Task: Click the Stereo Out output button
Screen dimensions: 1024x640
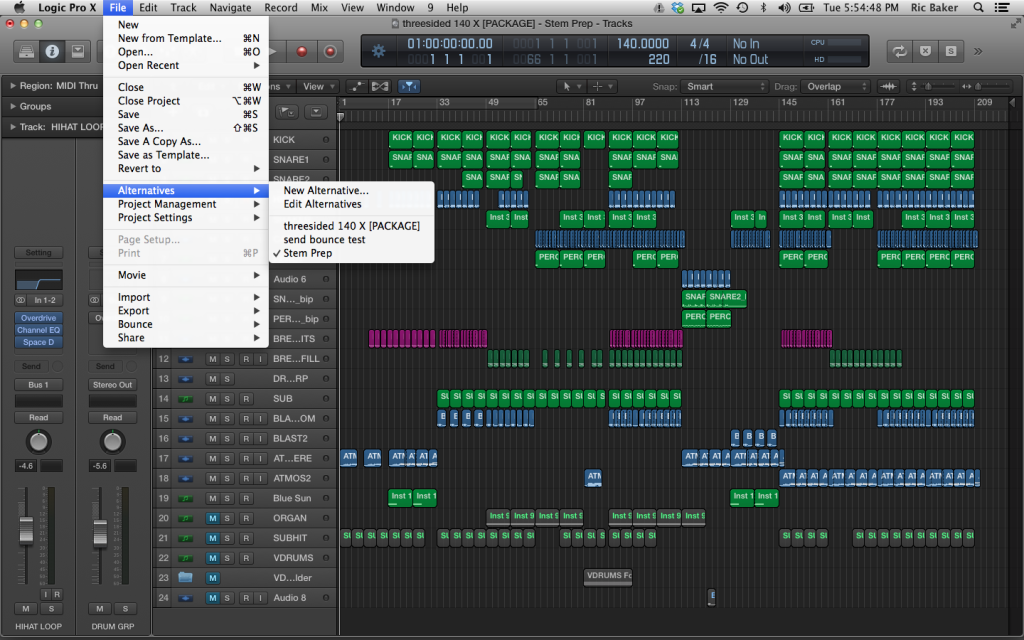Action: (112, 385)
